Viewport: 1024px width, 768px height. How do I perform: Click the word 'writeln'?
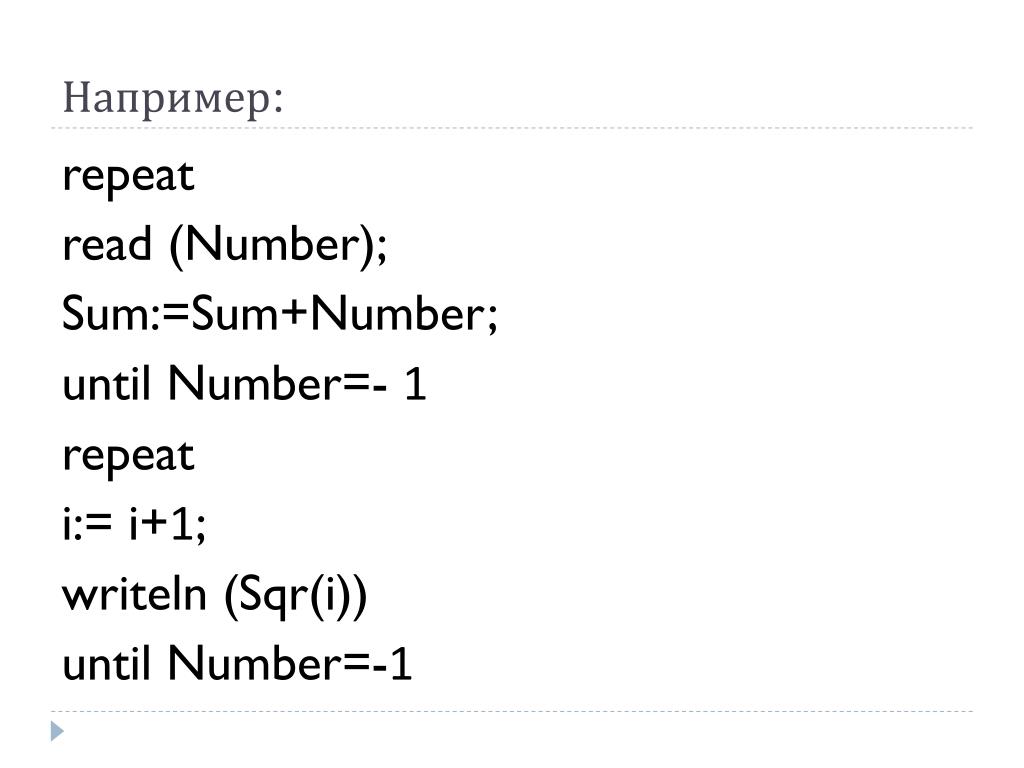click(x=135, y=594)
